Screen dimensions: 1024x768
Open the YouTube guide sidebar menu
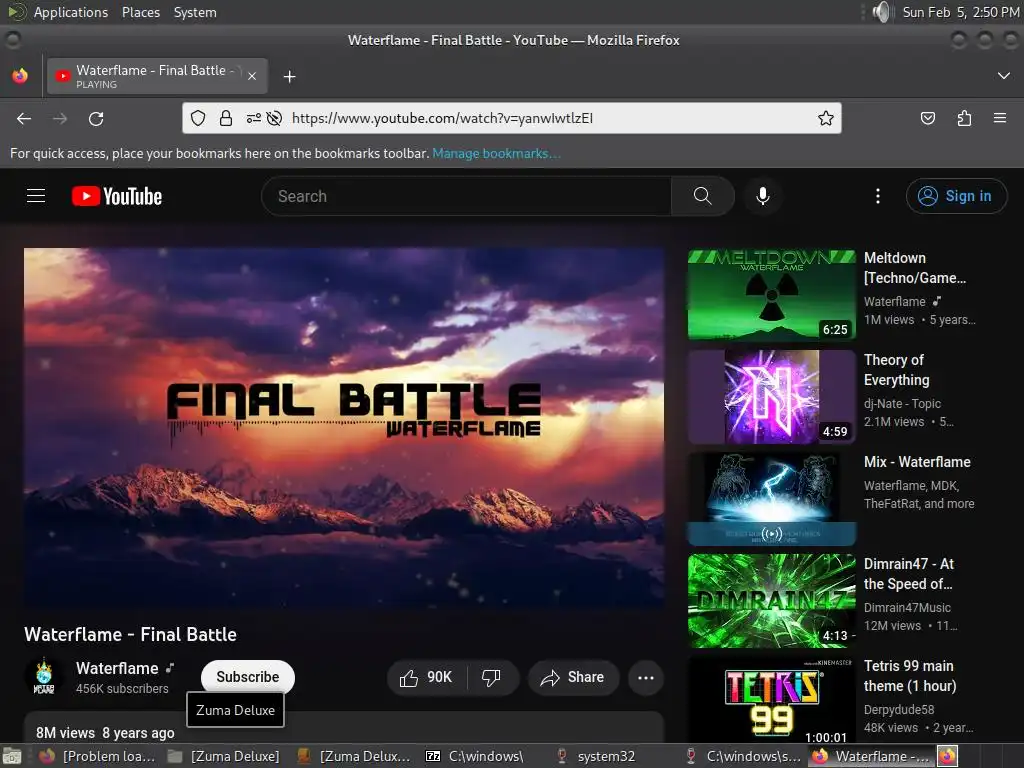(x=36, y=196)
